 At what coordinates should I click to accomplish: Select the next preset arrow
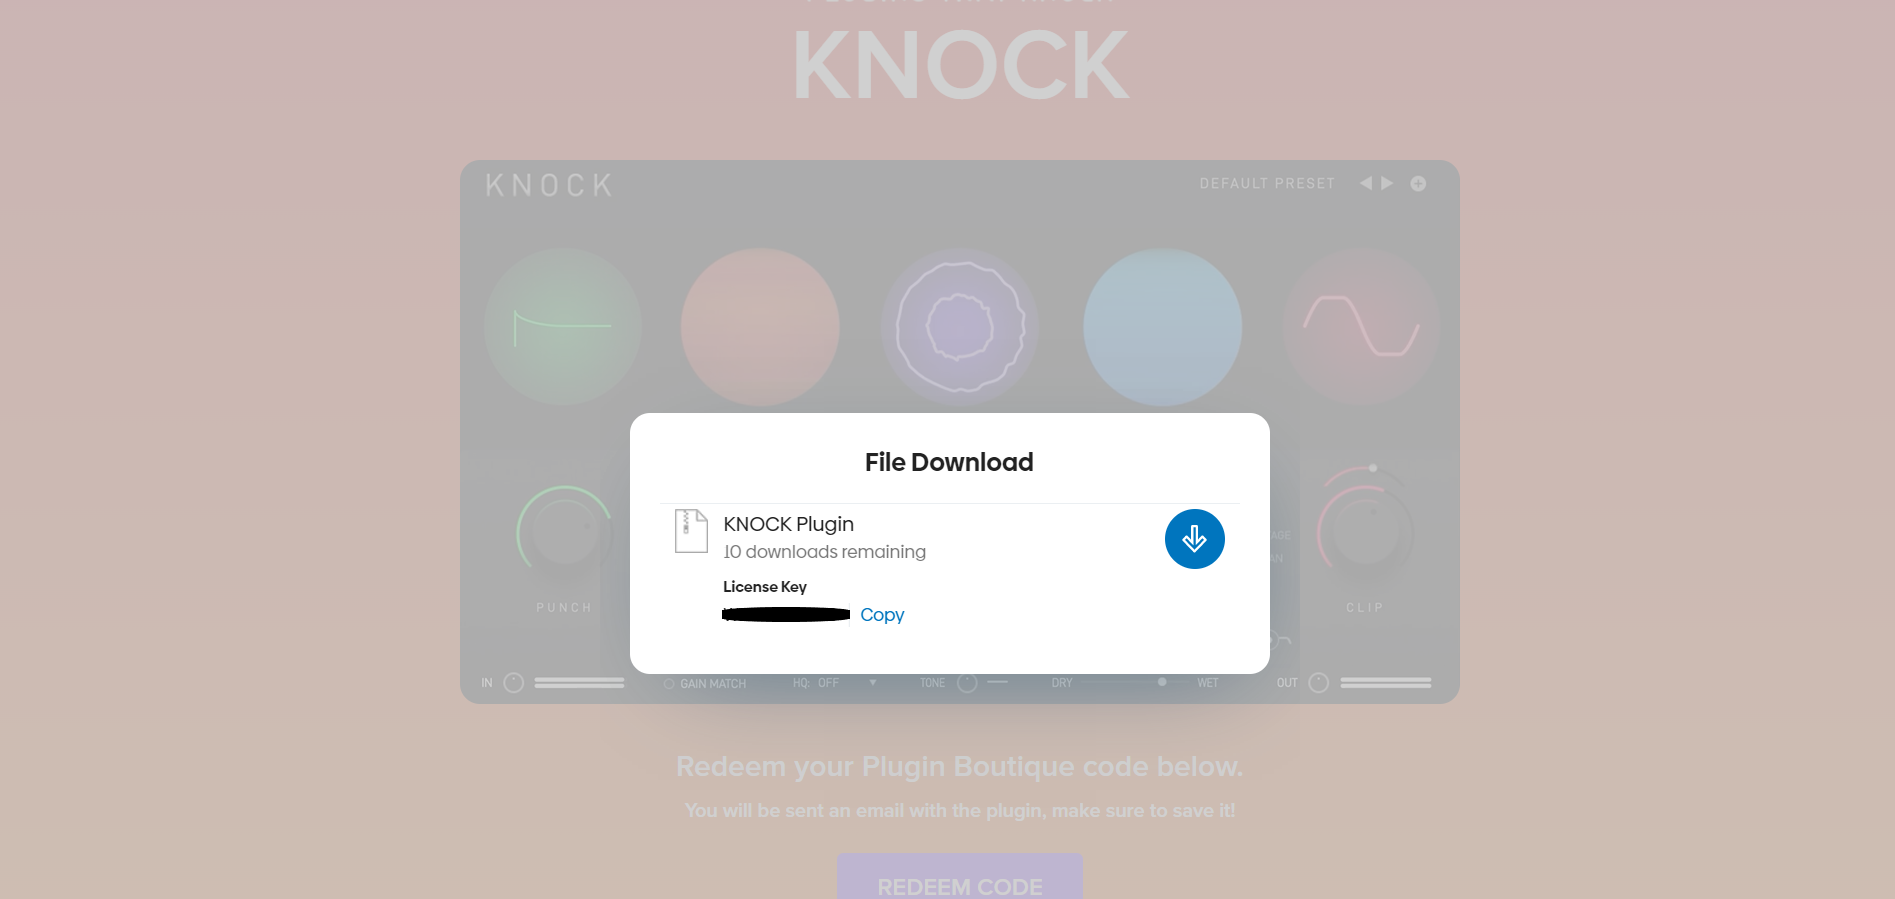tap(1387, 183)
